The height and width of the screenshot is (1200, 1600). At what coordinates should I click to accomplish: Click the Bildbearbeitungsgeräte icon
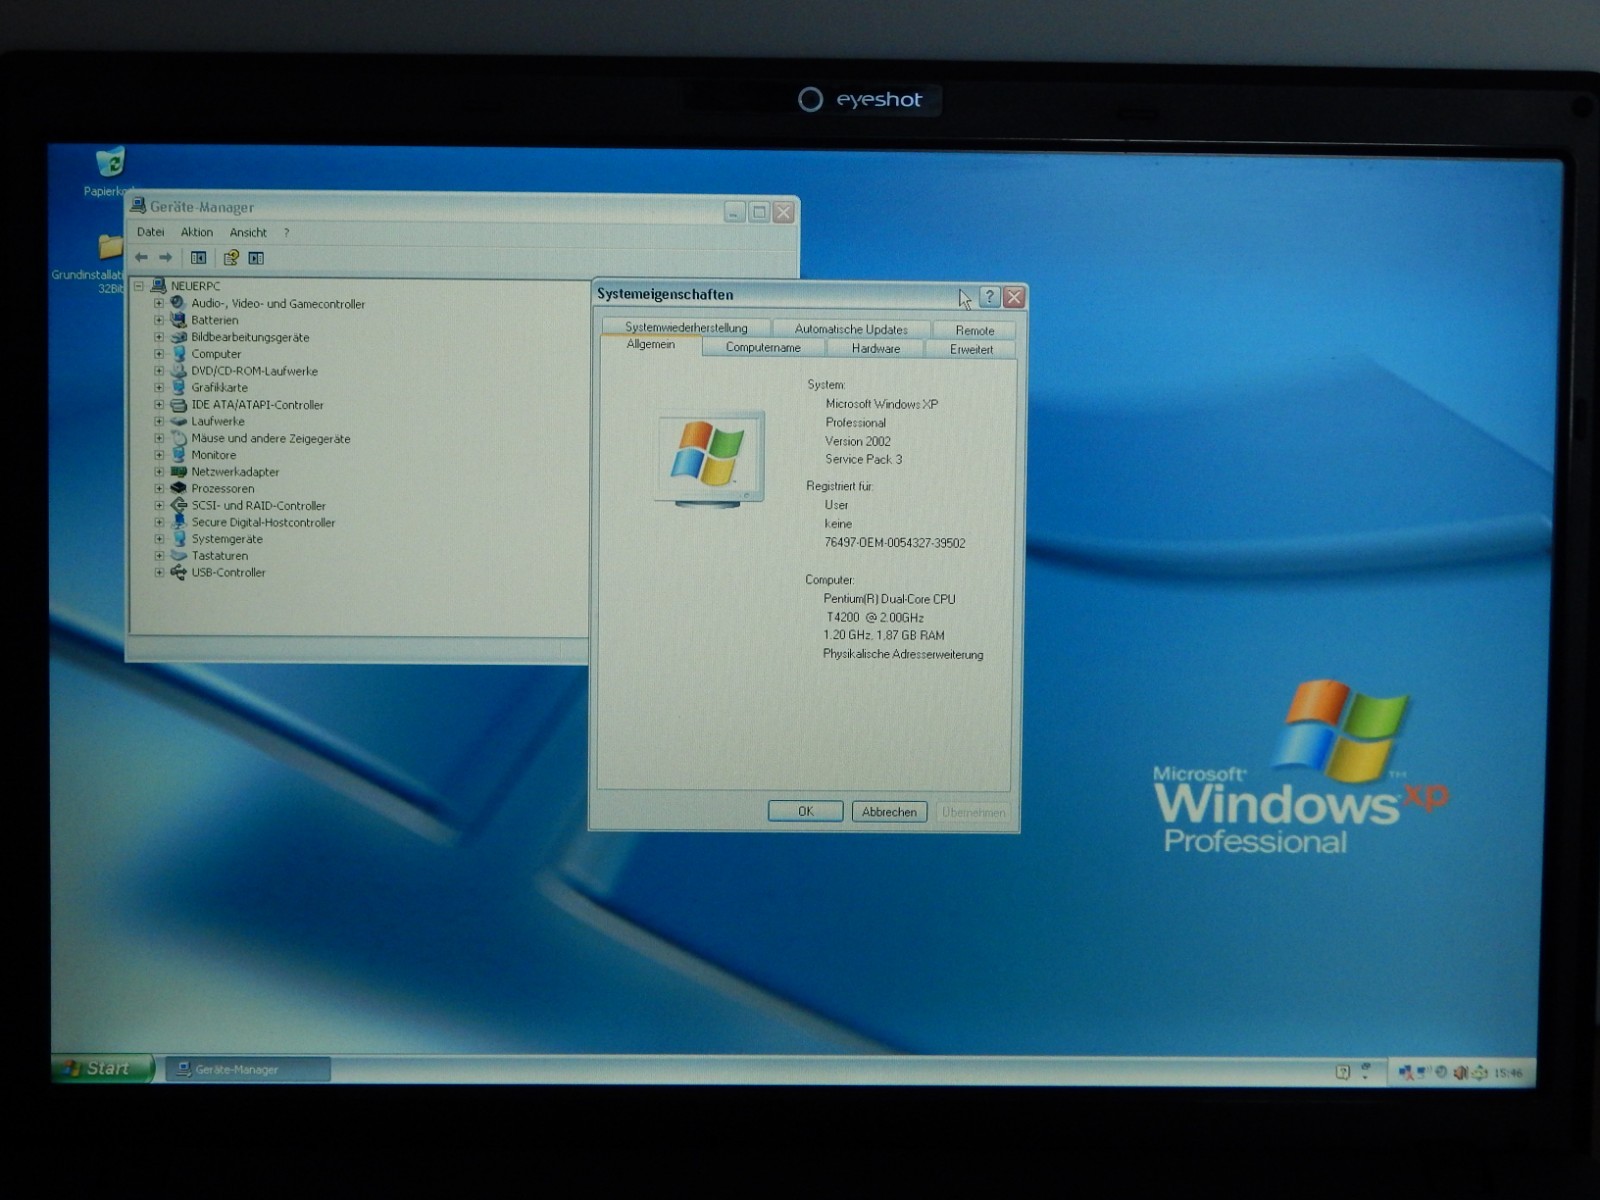tap(179, 337)
